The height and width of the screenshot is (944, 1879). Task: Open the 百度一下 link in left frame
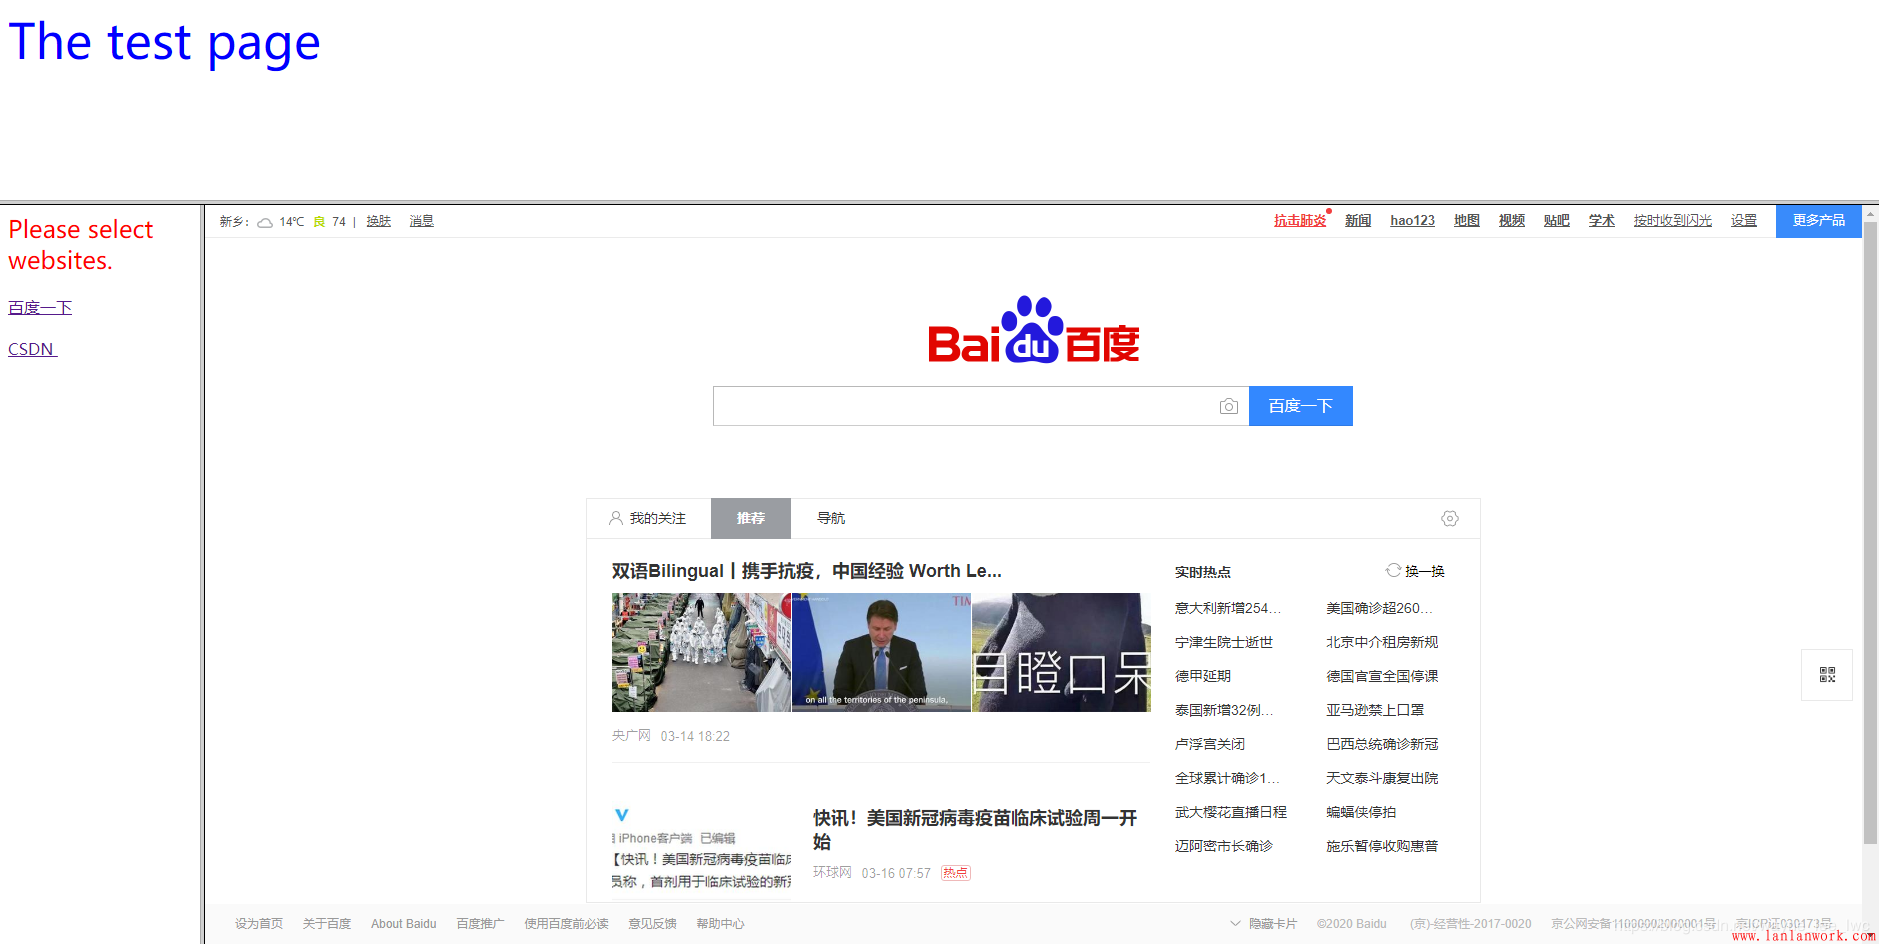tap(40, 307)
